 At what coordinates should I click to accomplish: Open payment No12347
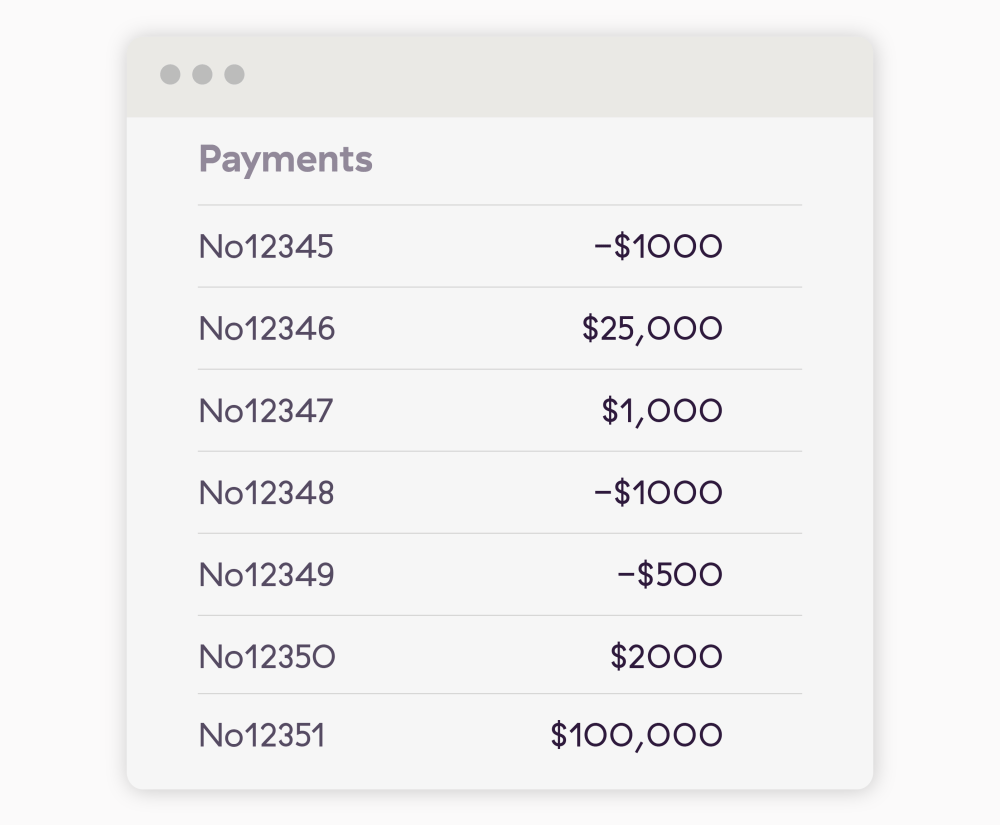pyautogui.click(x=500, y=411)
